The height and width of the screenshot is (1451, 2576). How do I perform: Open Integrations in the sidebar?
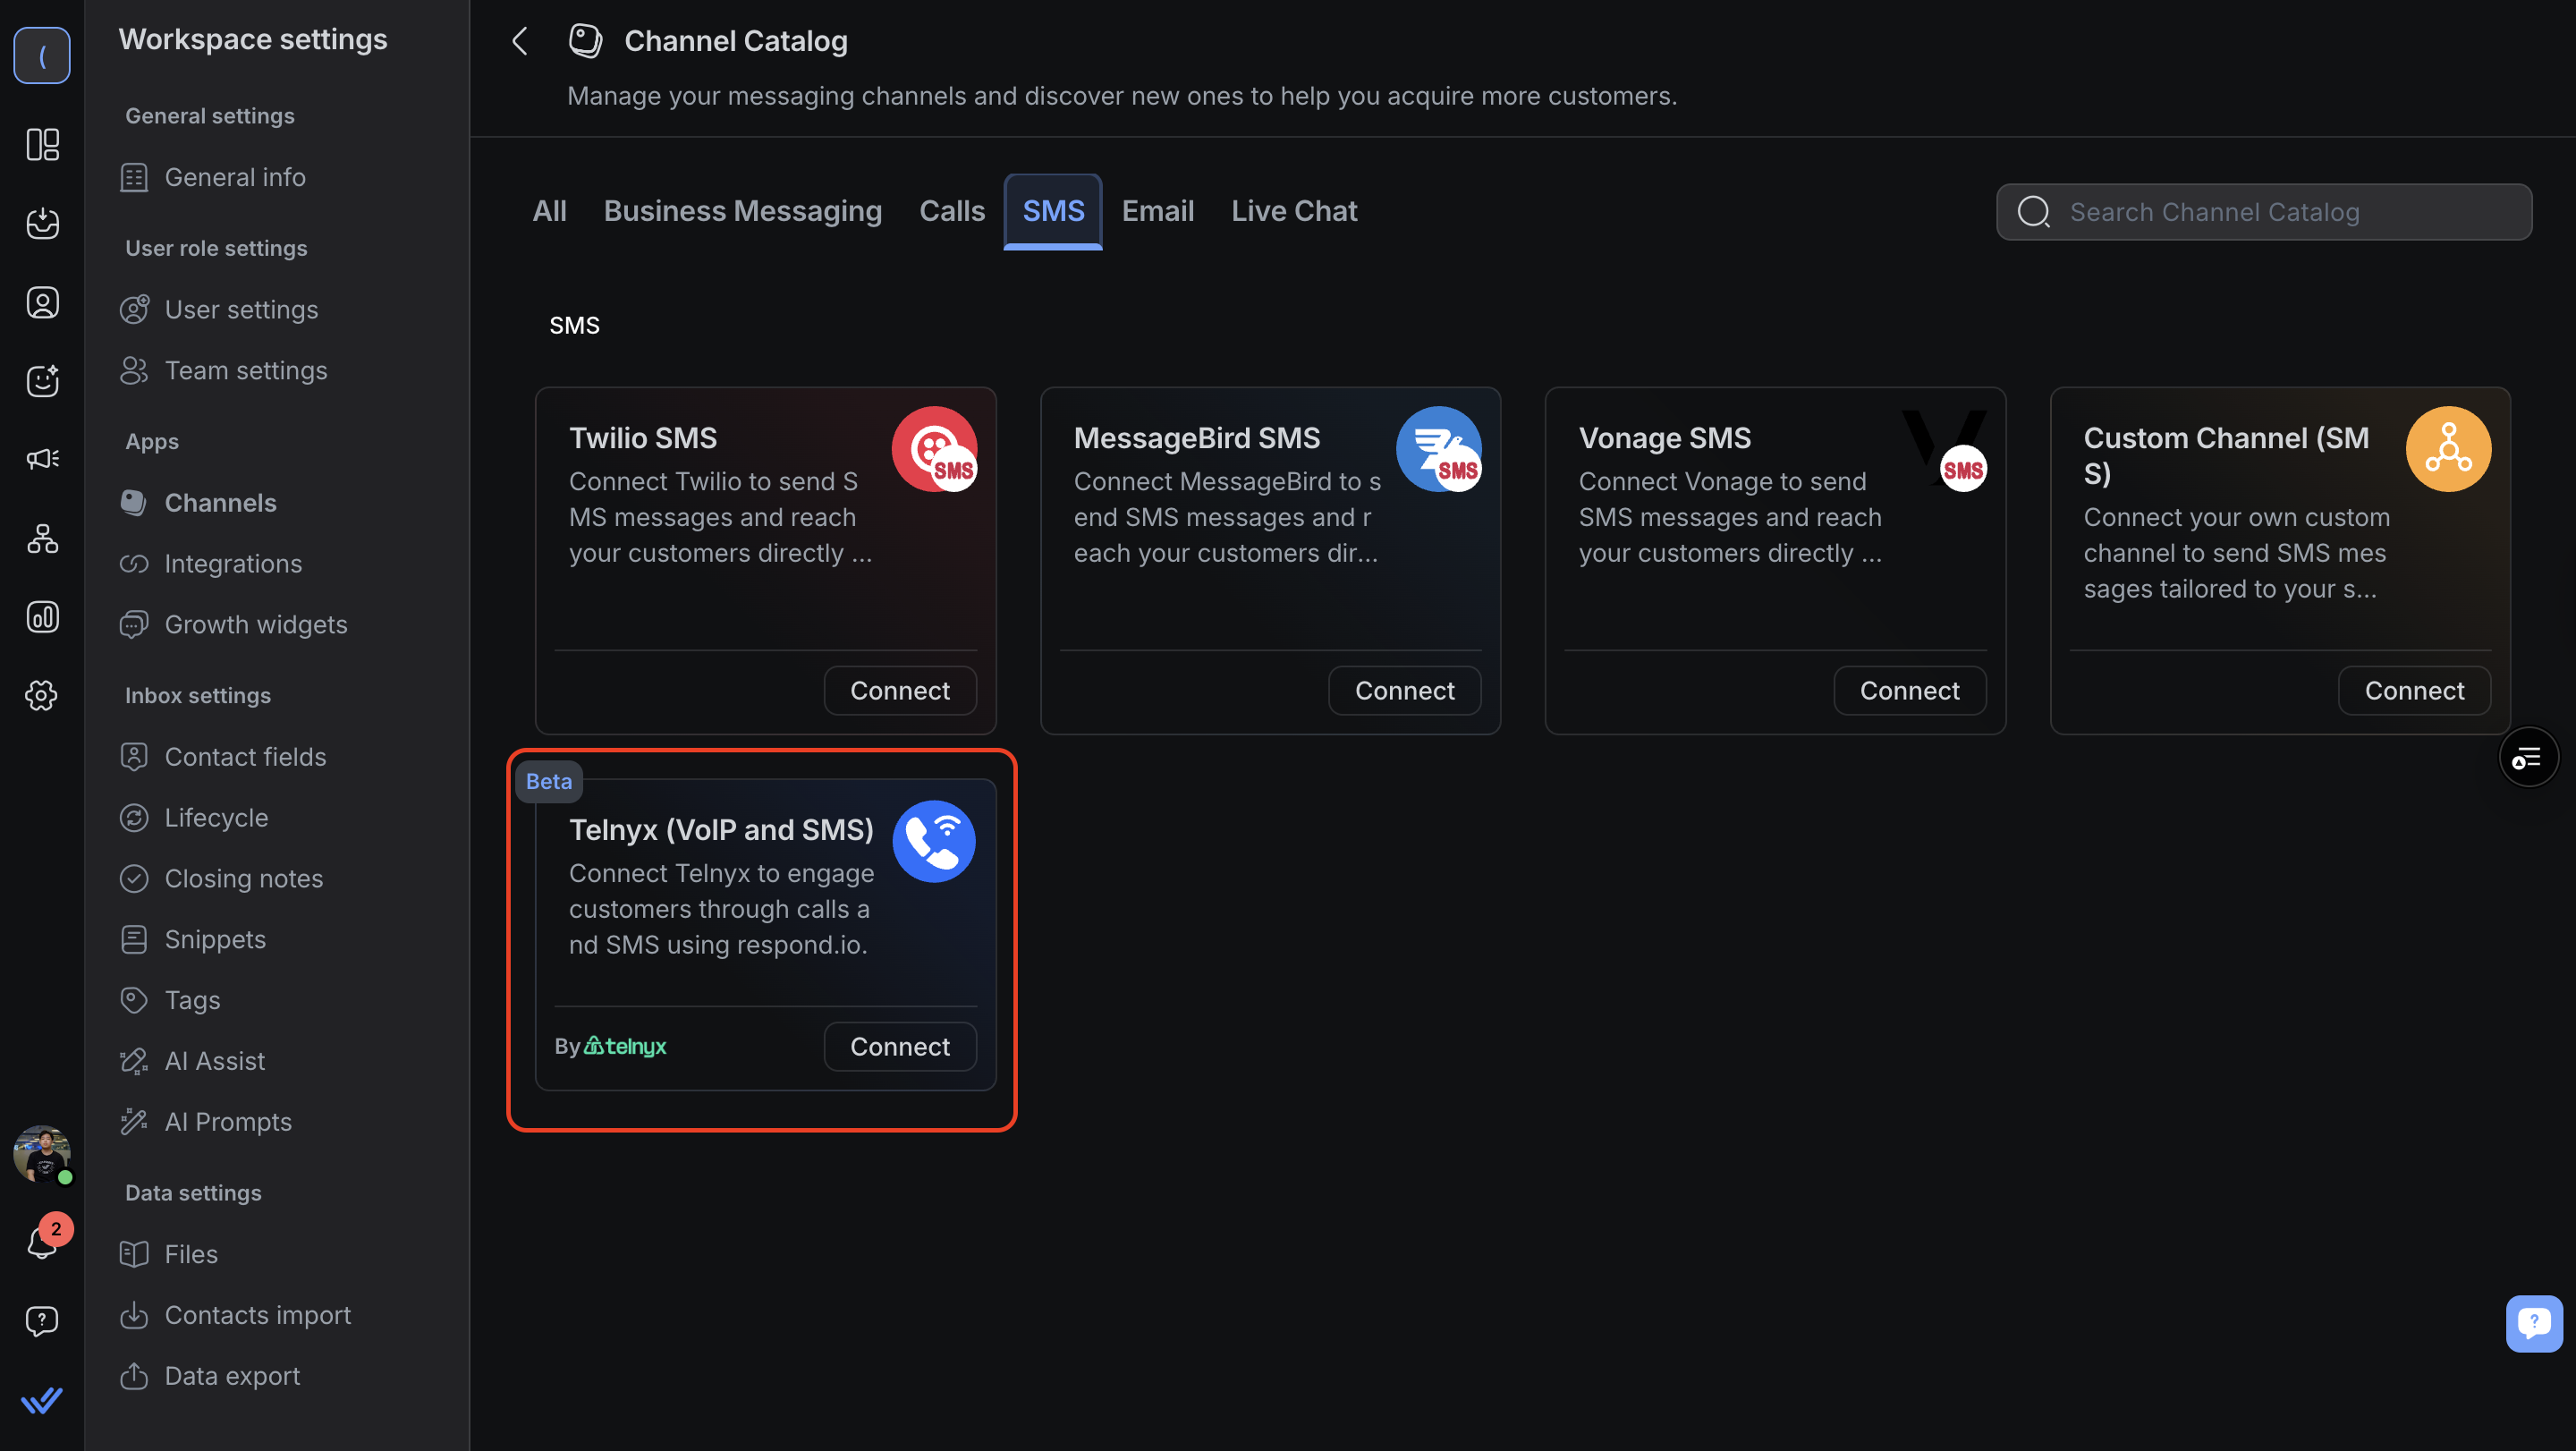[232, 563]
